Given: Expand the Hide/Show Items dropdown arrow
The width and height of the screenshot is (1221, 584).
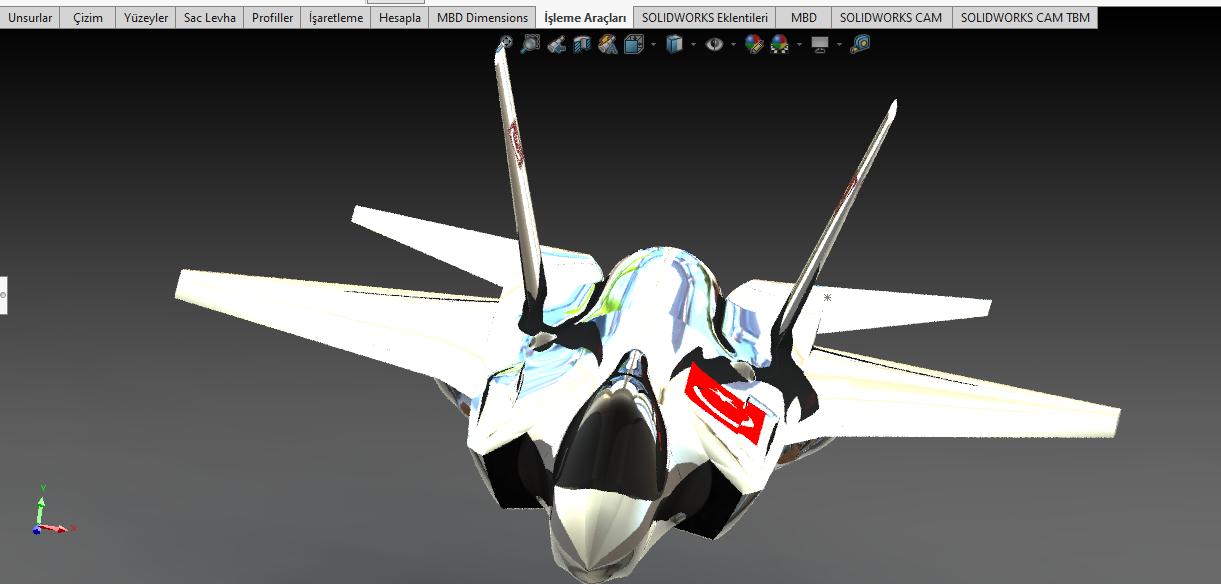Looking at the screenshot, I should click(733, 44).
